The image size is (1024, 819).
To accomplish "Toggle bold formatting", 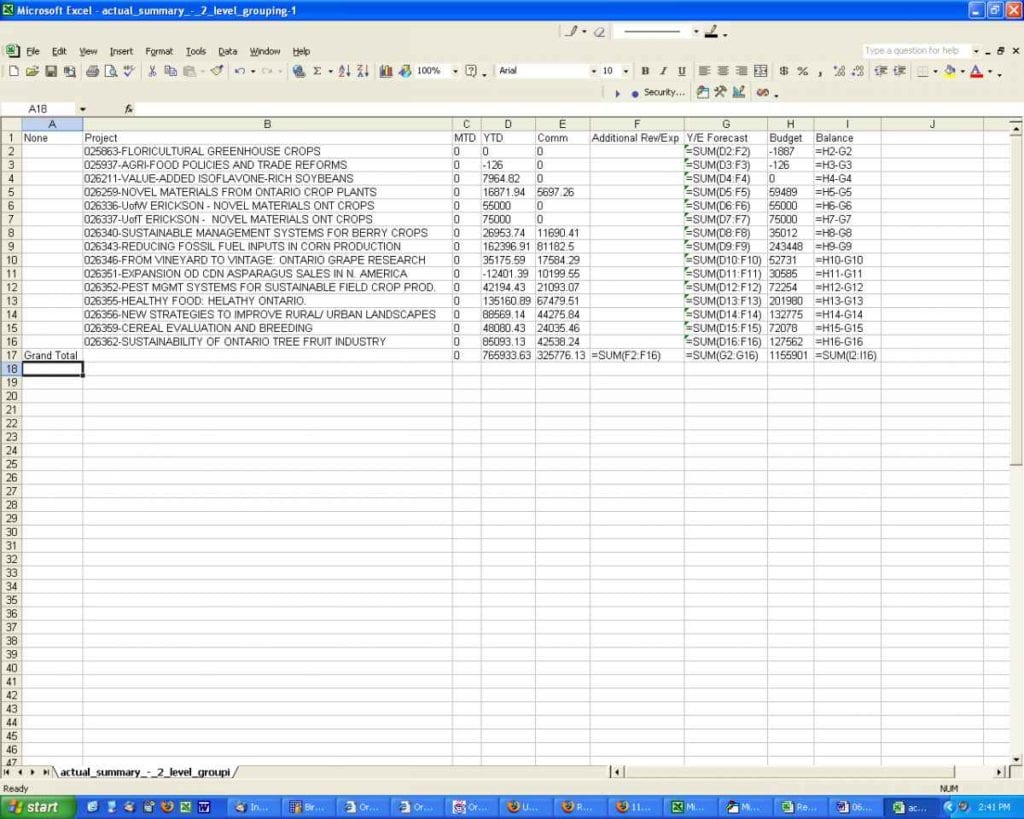I will point(645,70).
